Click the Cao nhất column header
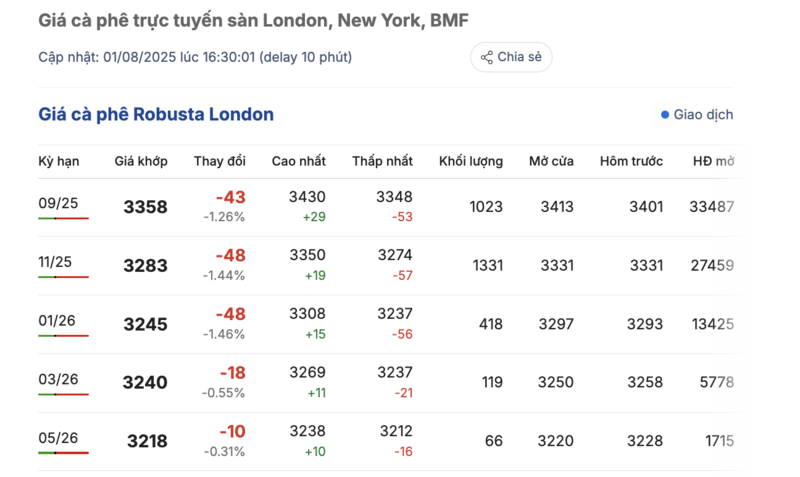800x477 pixels. 298,161
